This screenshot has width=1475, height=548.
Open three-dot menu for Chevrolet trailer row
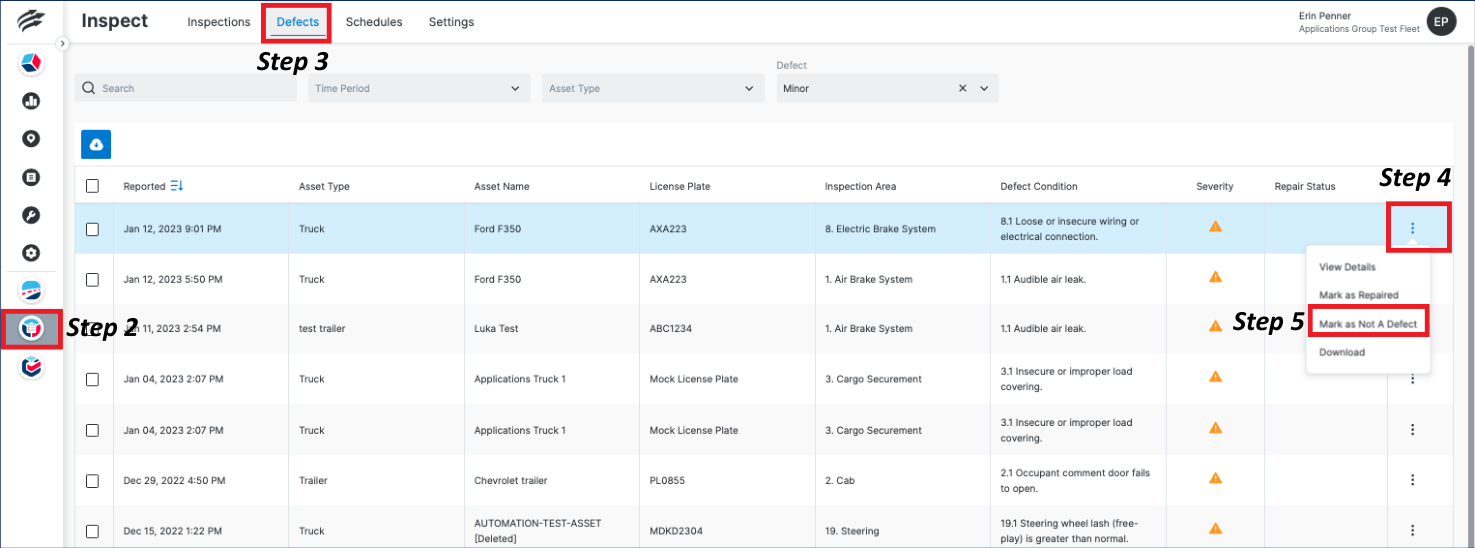click(1412, 481)
